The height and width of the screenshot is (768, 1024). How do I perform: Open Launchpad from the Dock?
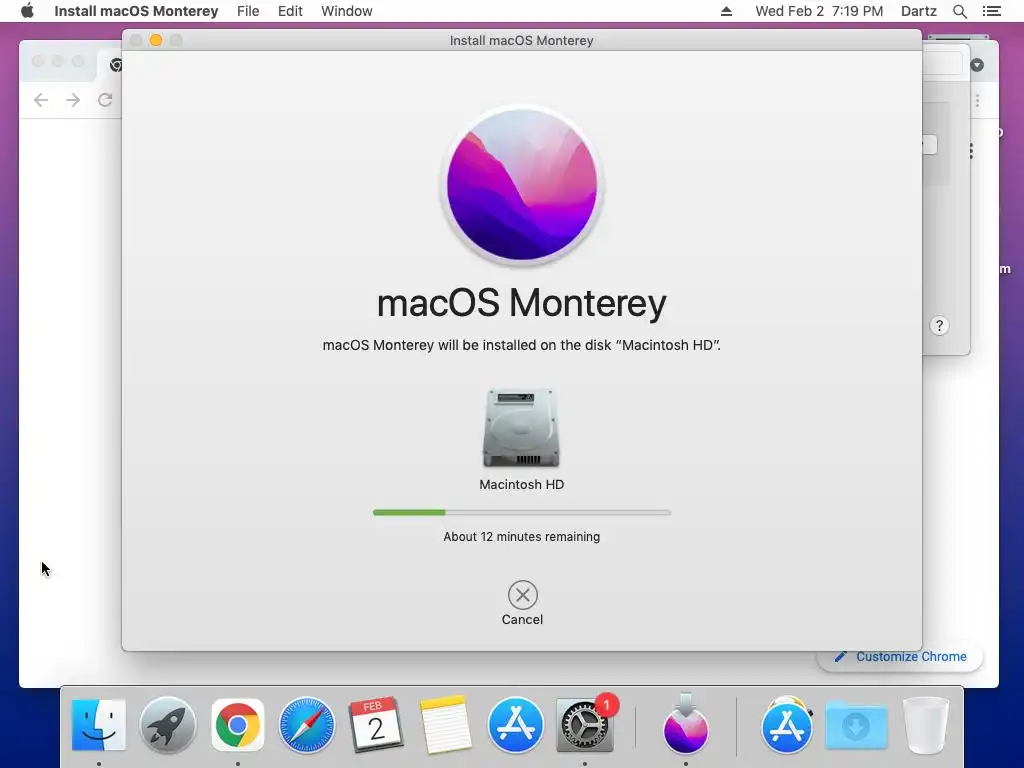[168, 725]
